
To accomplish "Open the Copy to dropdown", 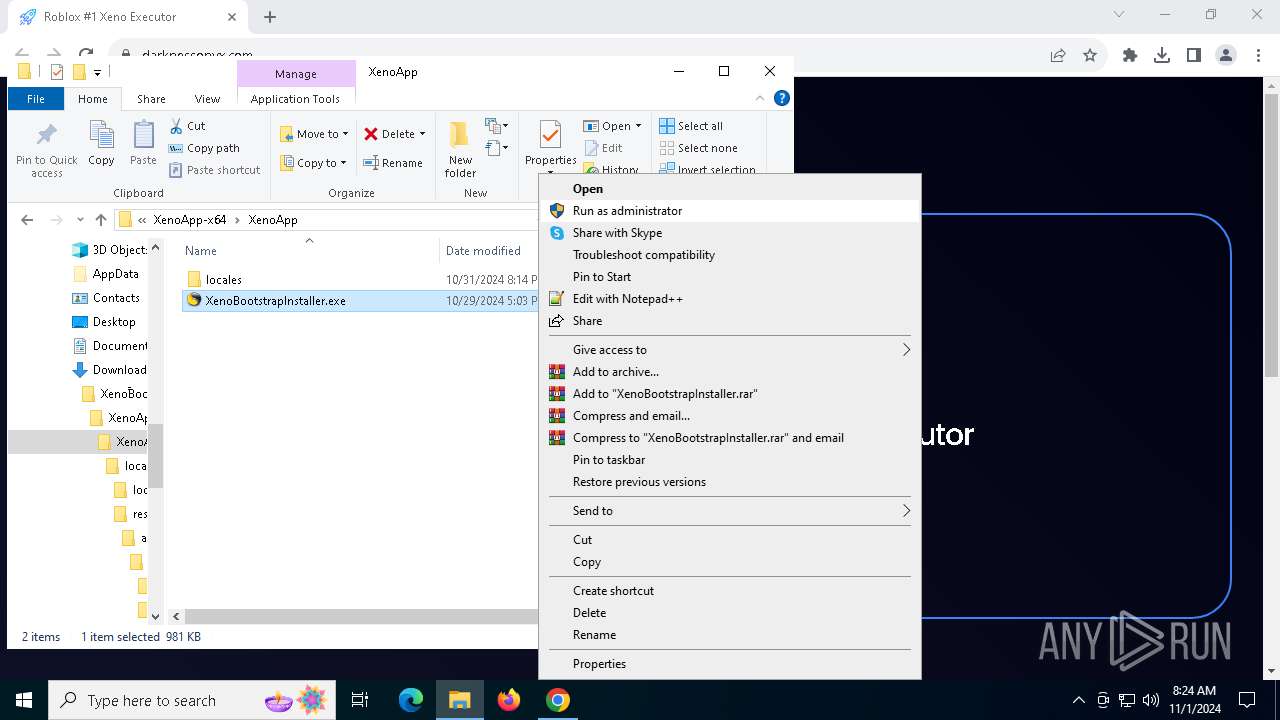I will pos(313,163).
